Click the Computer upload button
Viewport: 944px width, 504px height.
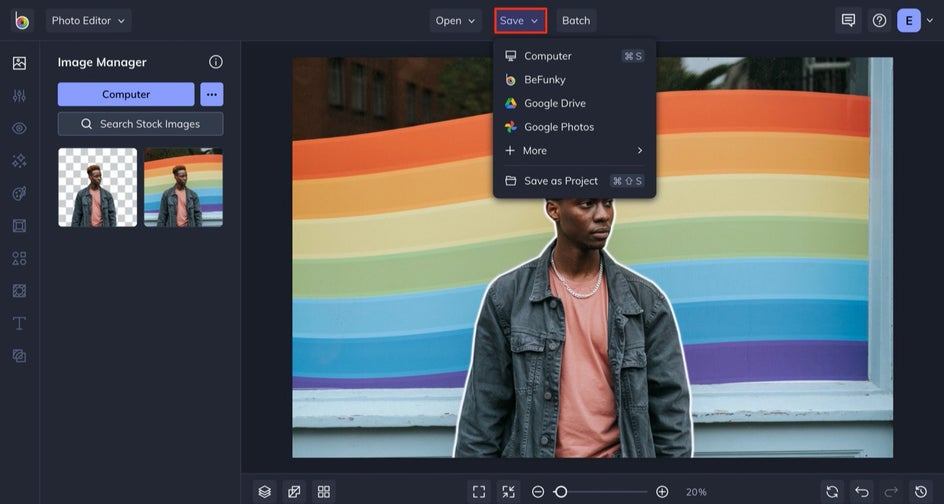126,95
